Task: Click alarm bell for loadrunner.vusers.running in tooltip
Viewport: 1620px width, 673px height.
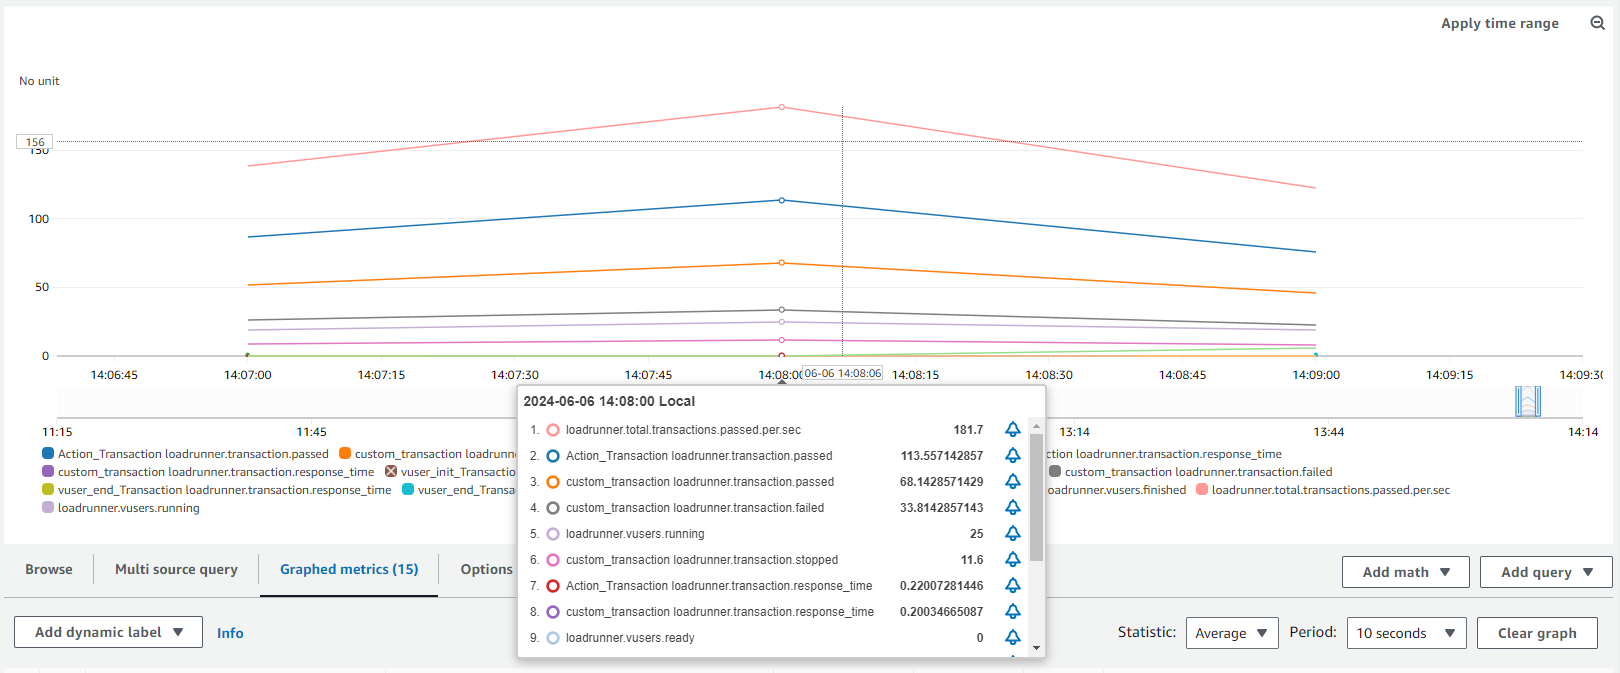Action: point(1012,534)
